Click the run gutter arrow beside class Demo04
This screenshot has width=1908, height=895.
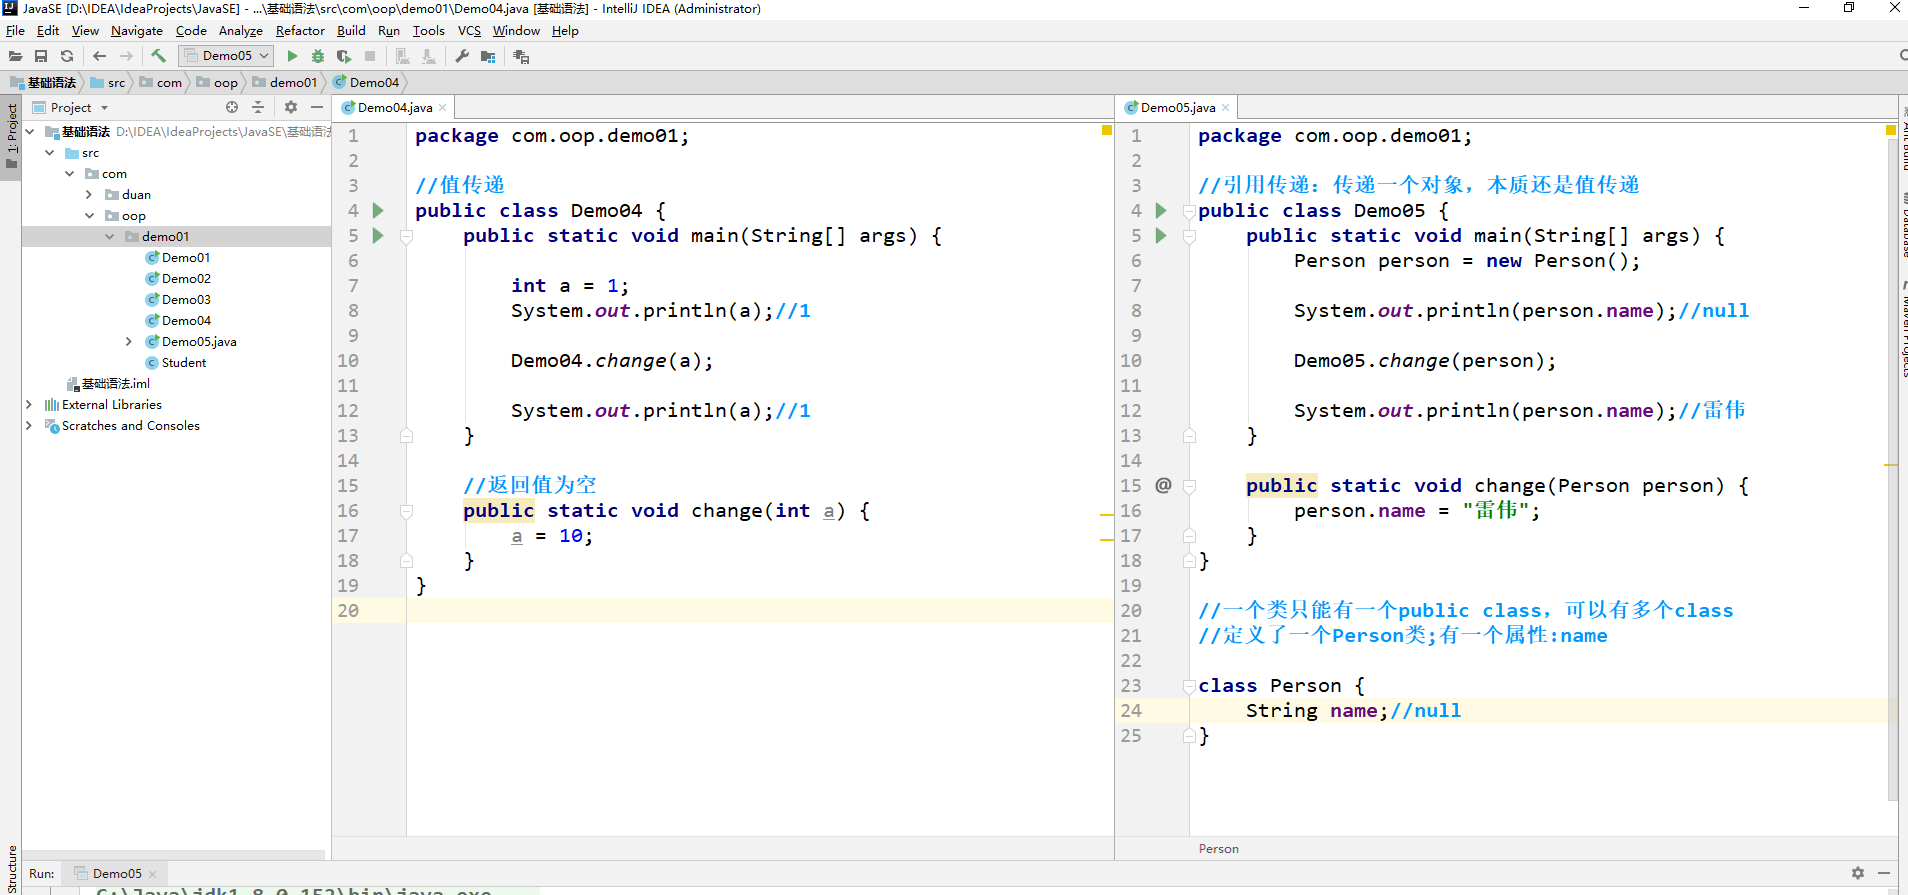coord(378,210)
